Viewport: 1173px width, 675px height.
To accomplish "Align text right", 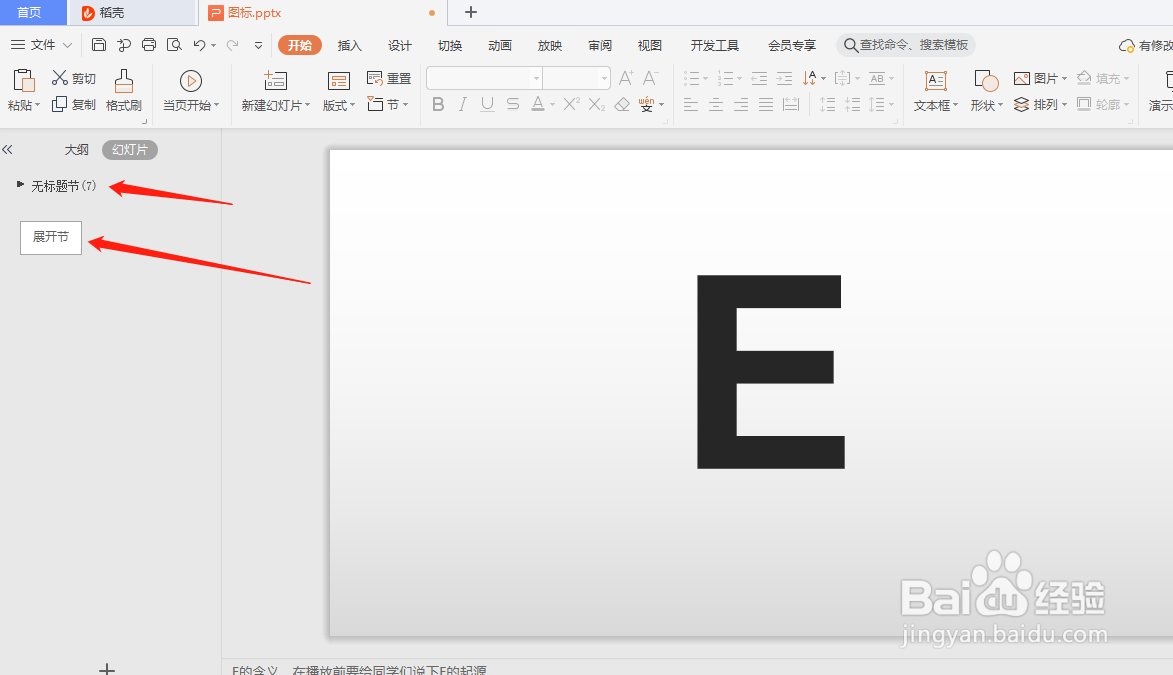I will click(x=741, y=104).
